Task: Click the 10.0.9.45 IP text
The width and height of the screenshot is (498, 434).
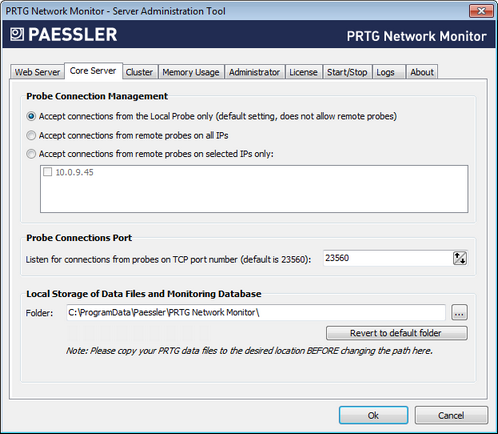Action: 74,172
